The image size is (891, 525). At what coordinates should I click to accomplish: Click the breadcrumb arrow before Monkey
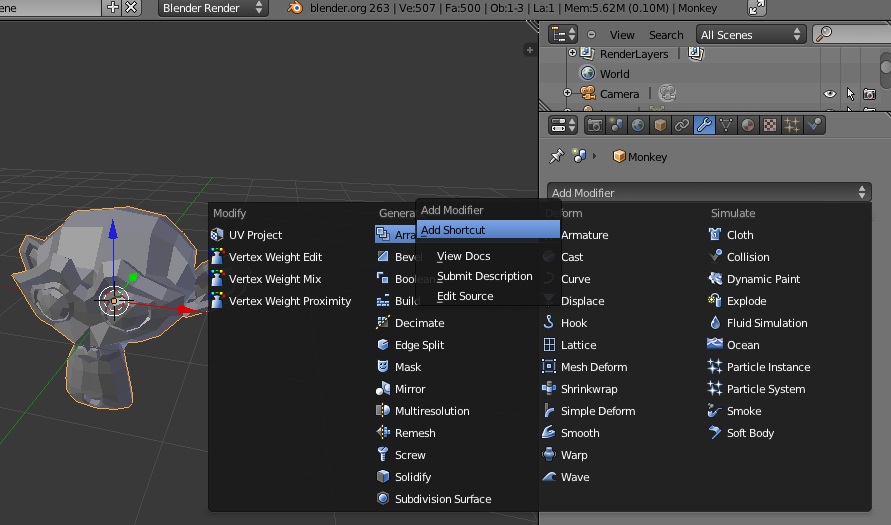point(595,156)
